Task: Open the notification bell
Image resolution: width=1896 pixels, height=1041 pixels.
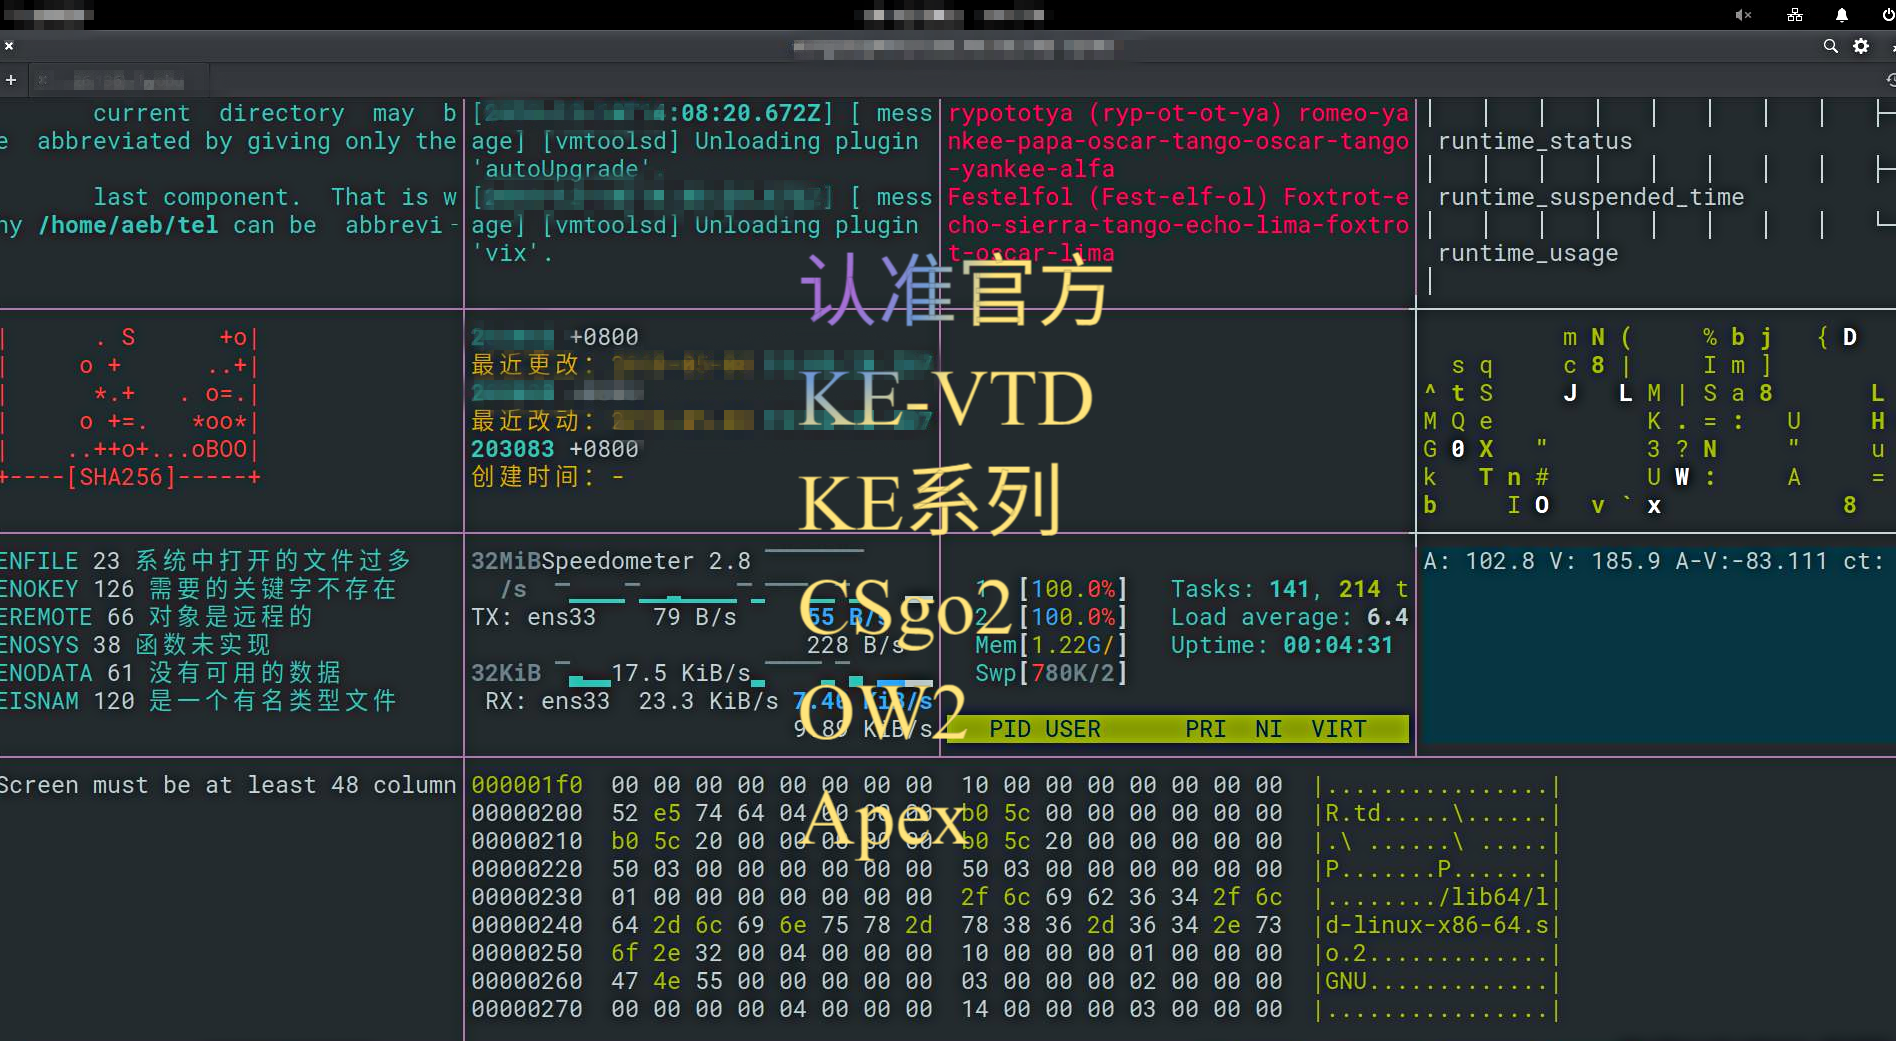Action: [1841, 15]
